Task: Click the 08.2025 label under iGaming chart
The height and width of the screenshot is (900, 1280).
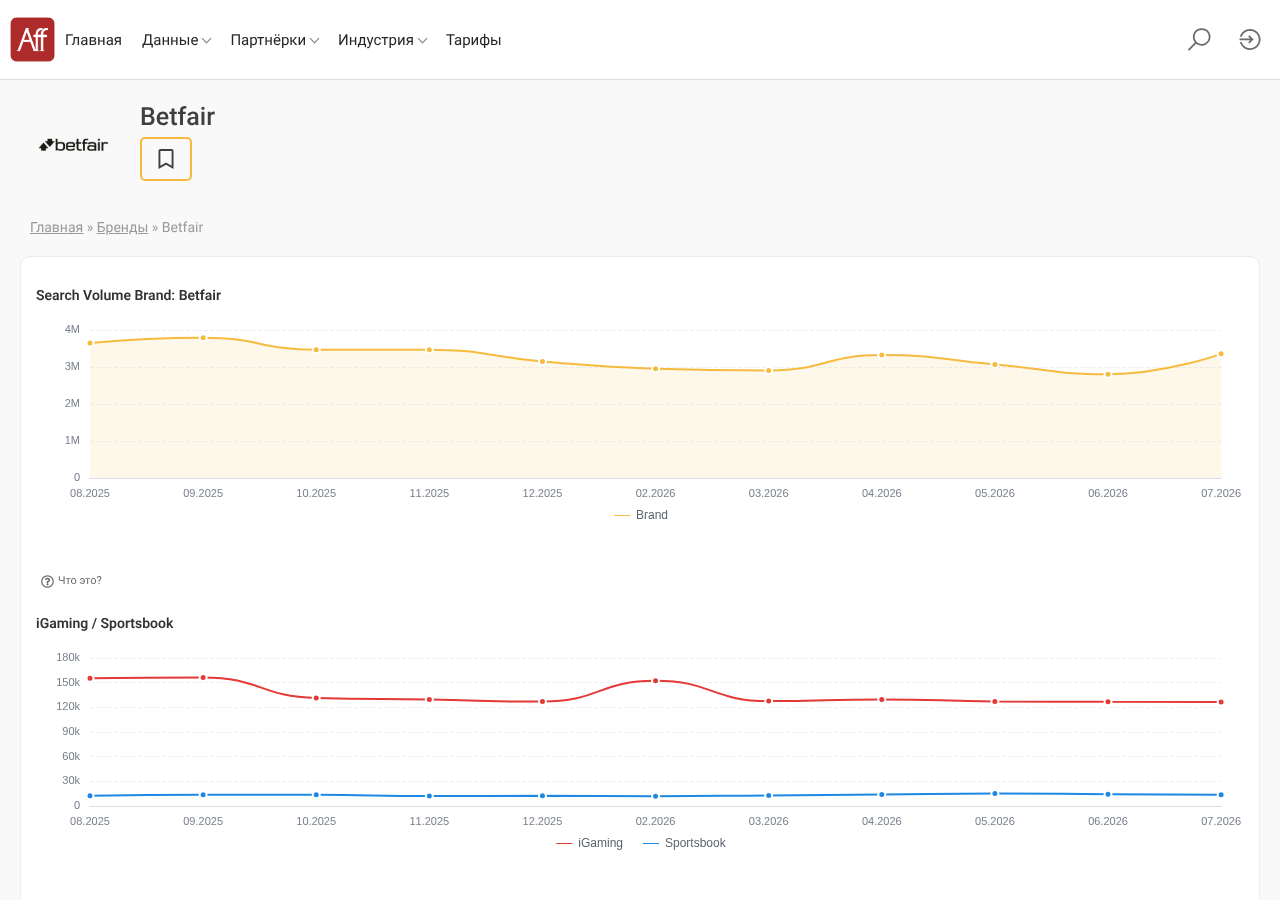Action: (x=90, y=821)
